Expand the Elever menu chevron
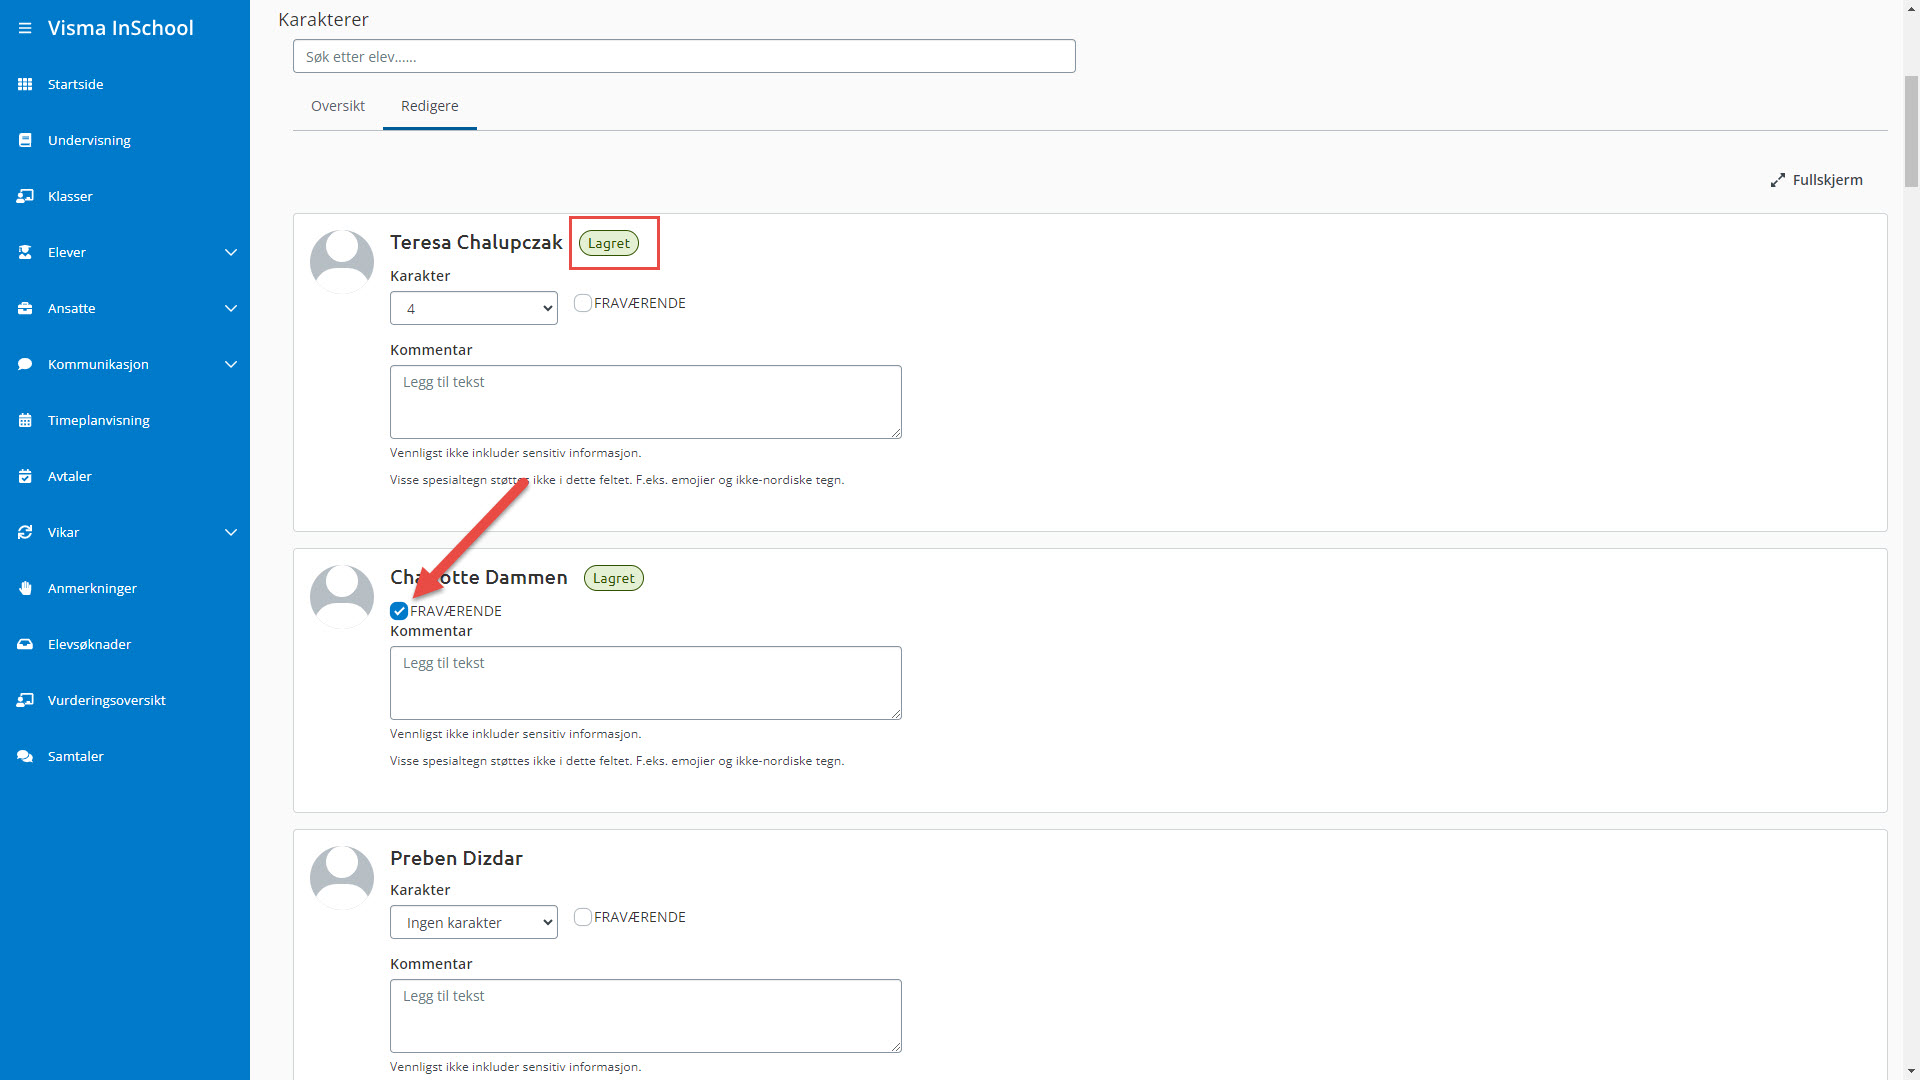The width and height of the screenshot is (1920, 1080). point(231,252)
